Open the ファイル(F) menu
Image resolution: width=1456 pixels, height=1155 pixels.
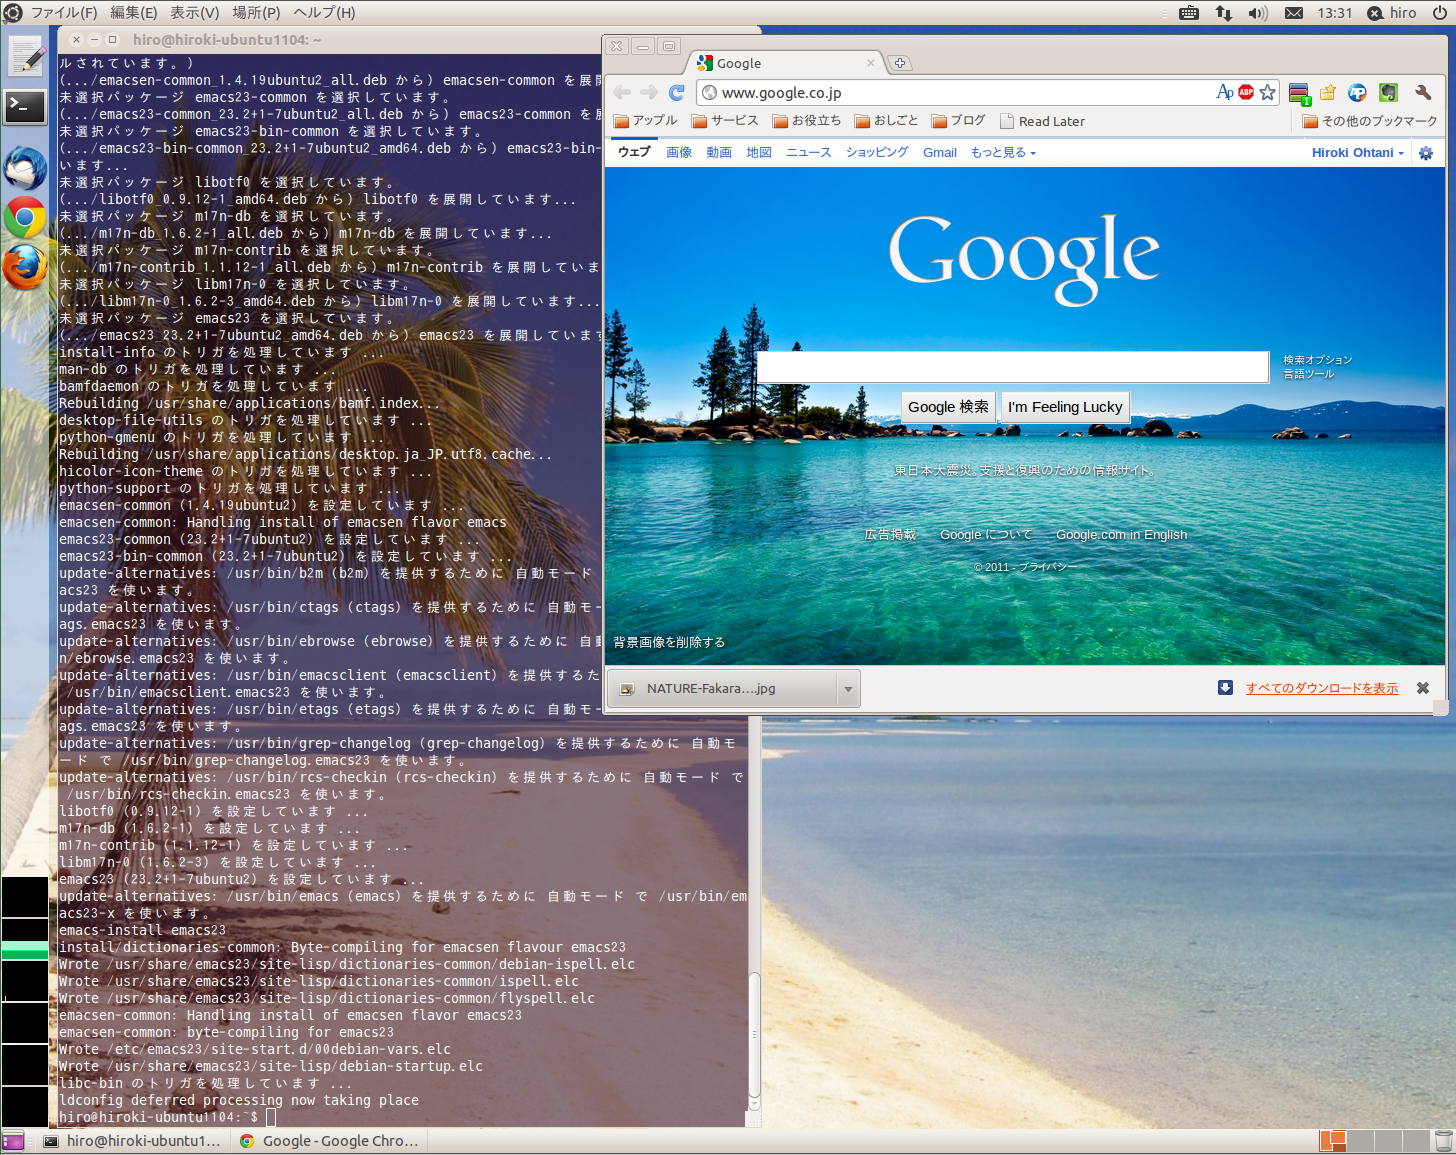64,13
